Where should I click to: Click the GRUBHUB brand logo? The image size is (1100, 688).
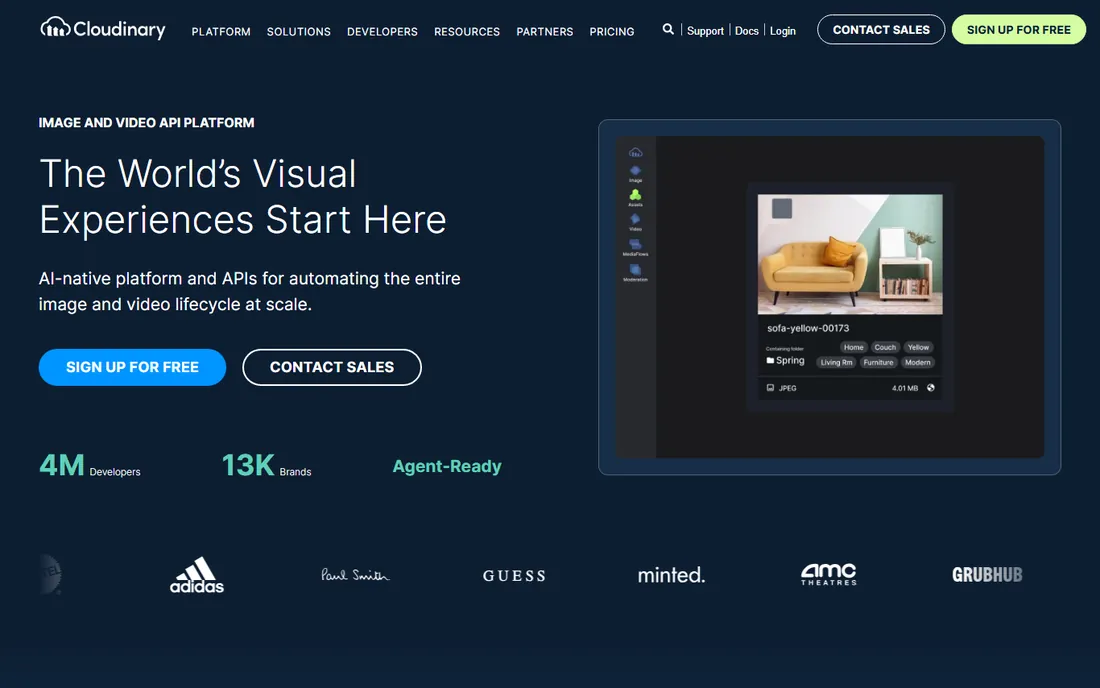pyautogui.click(x=987, y=575)
